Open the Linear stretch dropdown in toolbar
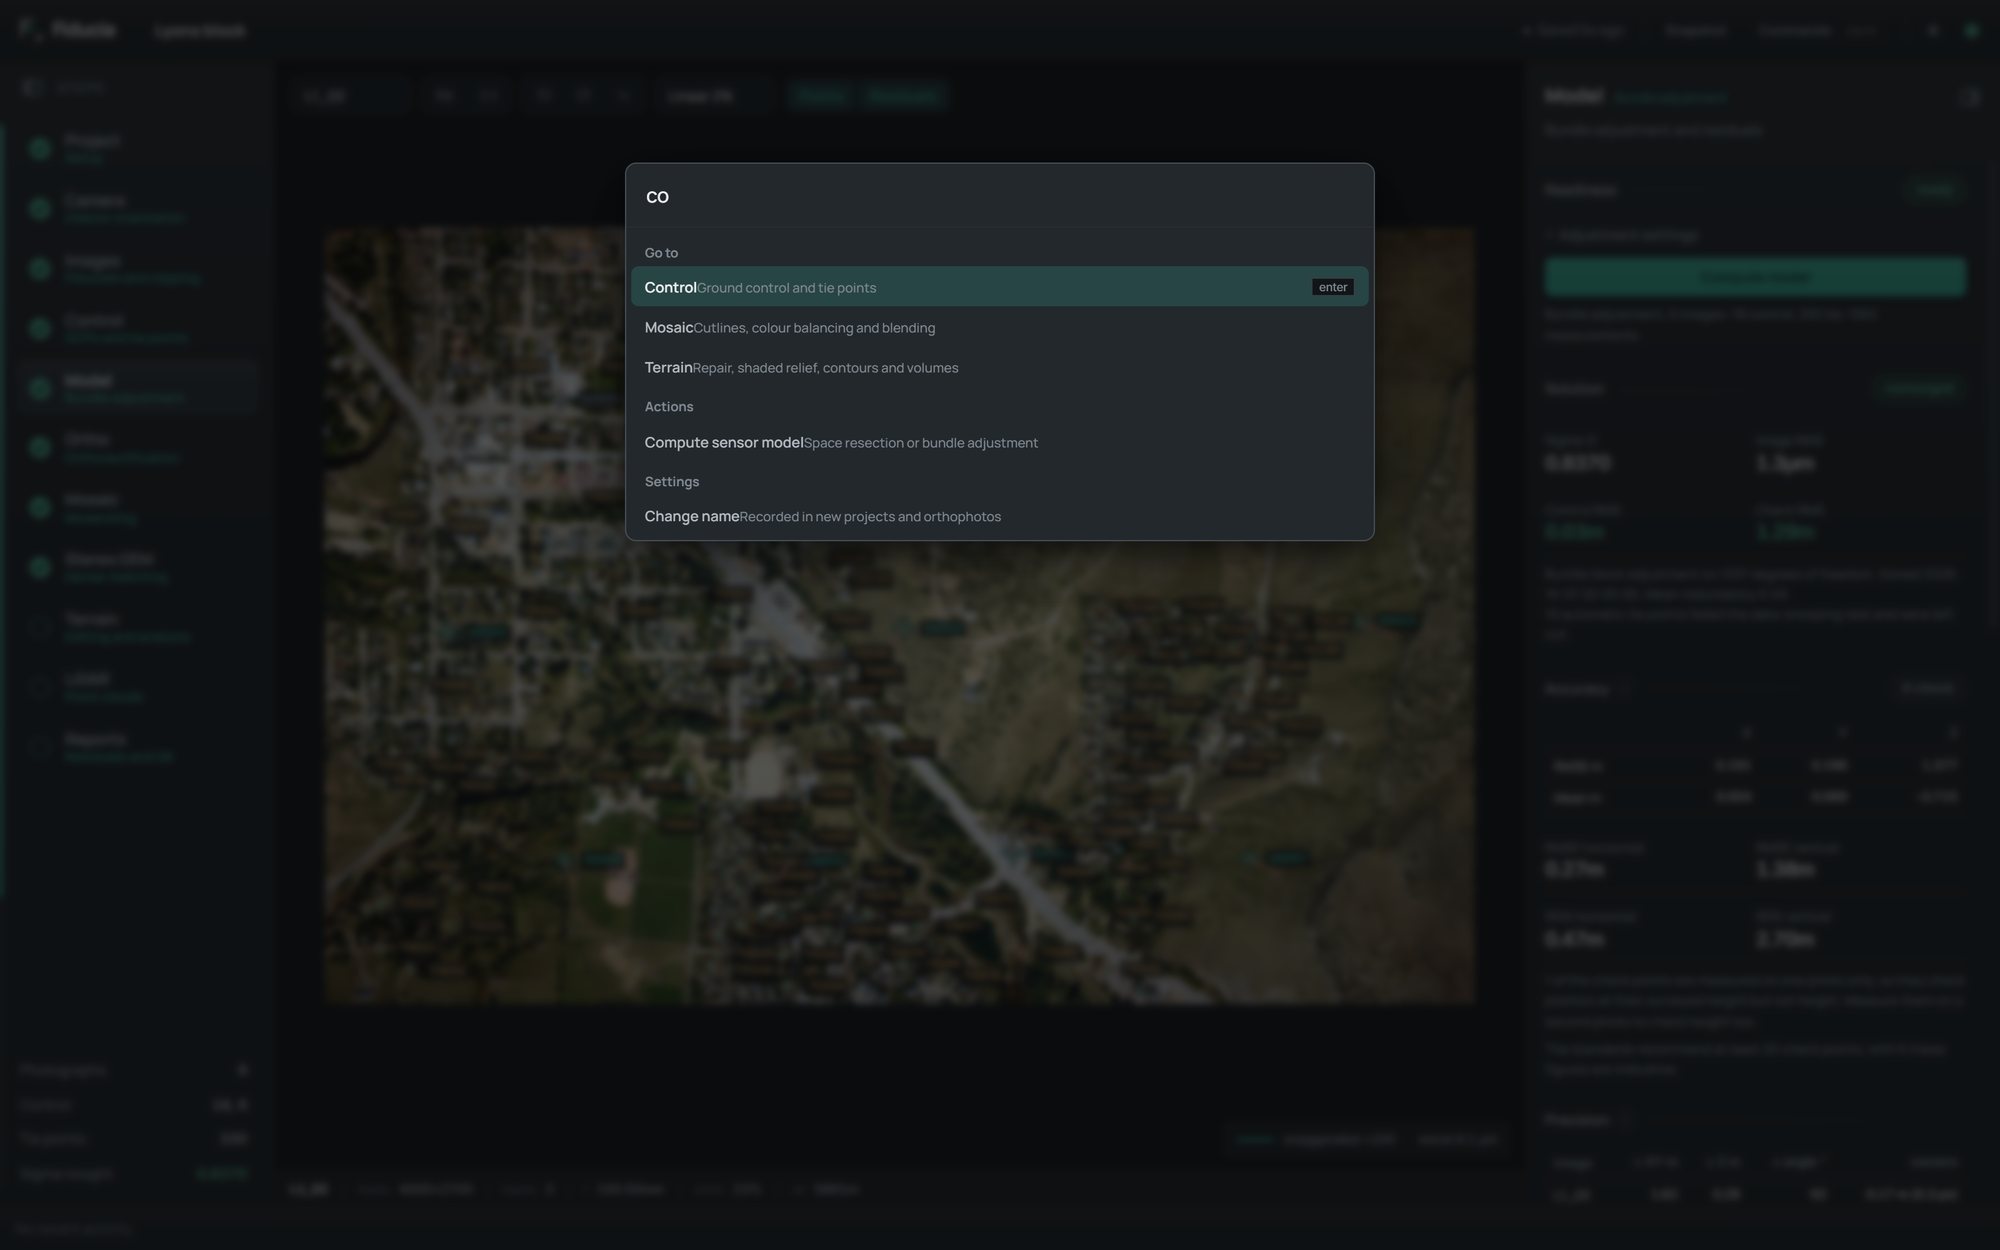 pyautogui.click(x=712, y=96)
